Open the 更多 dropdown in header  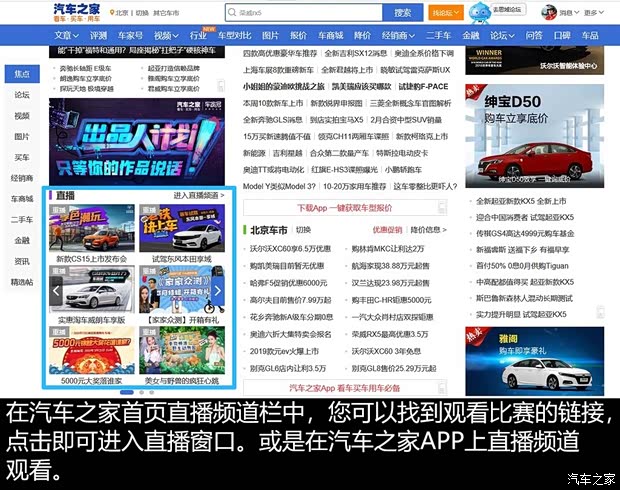[594, 13]
